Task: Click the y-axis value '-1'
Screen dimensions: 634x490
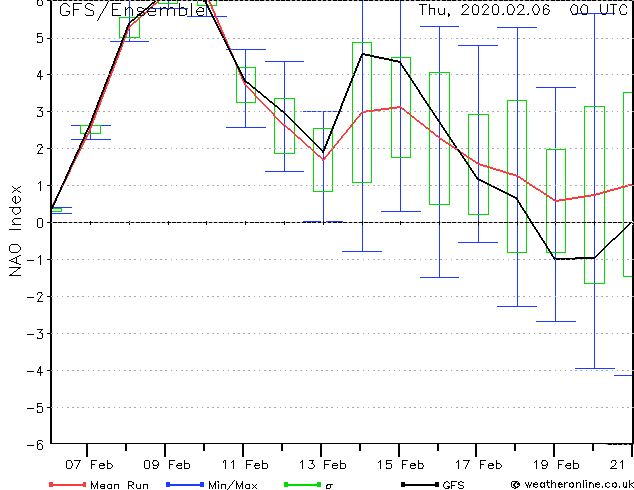Action: tap(35, 260)
